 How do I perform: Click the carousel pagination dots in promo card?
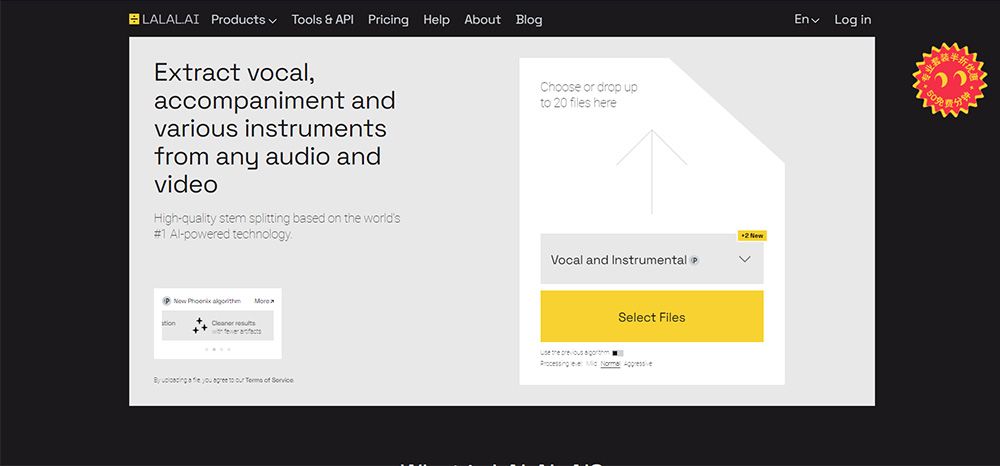tap(217, 349)
